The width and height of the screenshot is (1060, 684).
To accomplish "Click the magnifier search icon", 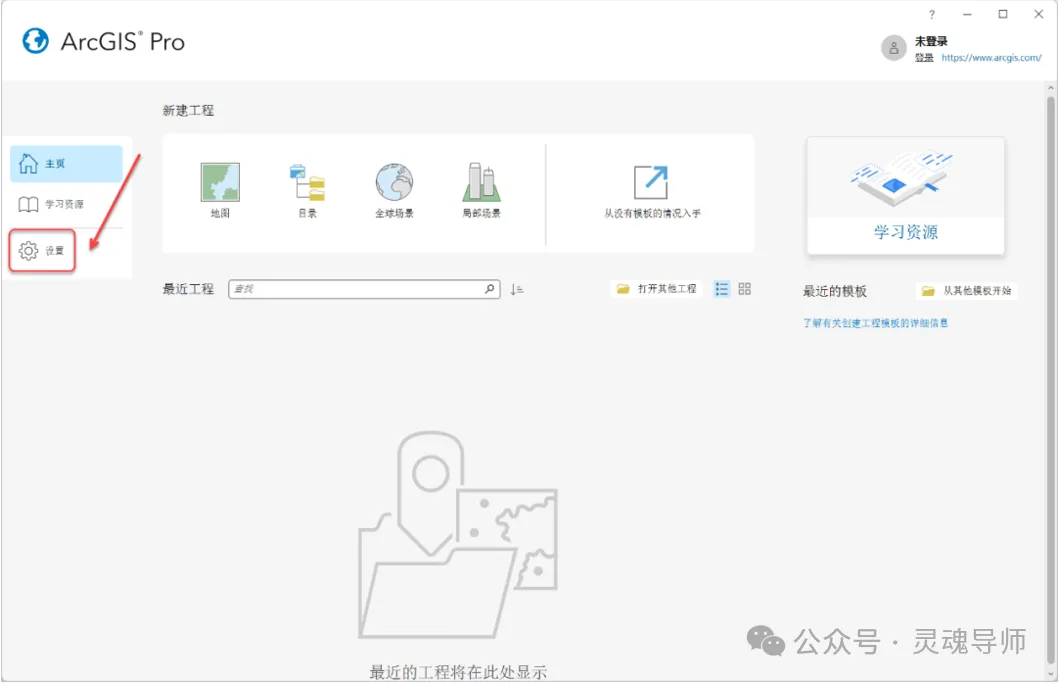I will (489, 289).
